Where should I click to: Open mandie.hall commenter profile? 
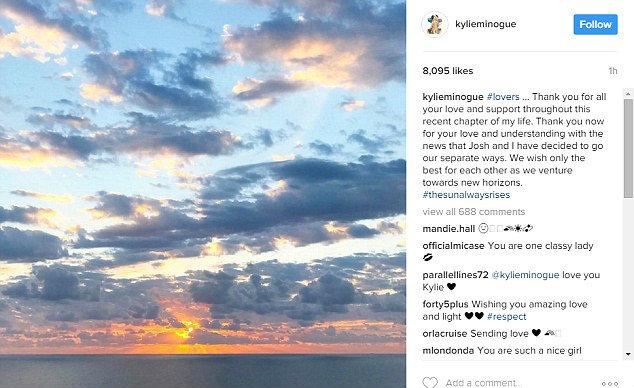click(448, 229)
